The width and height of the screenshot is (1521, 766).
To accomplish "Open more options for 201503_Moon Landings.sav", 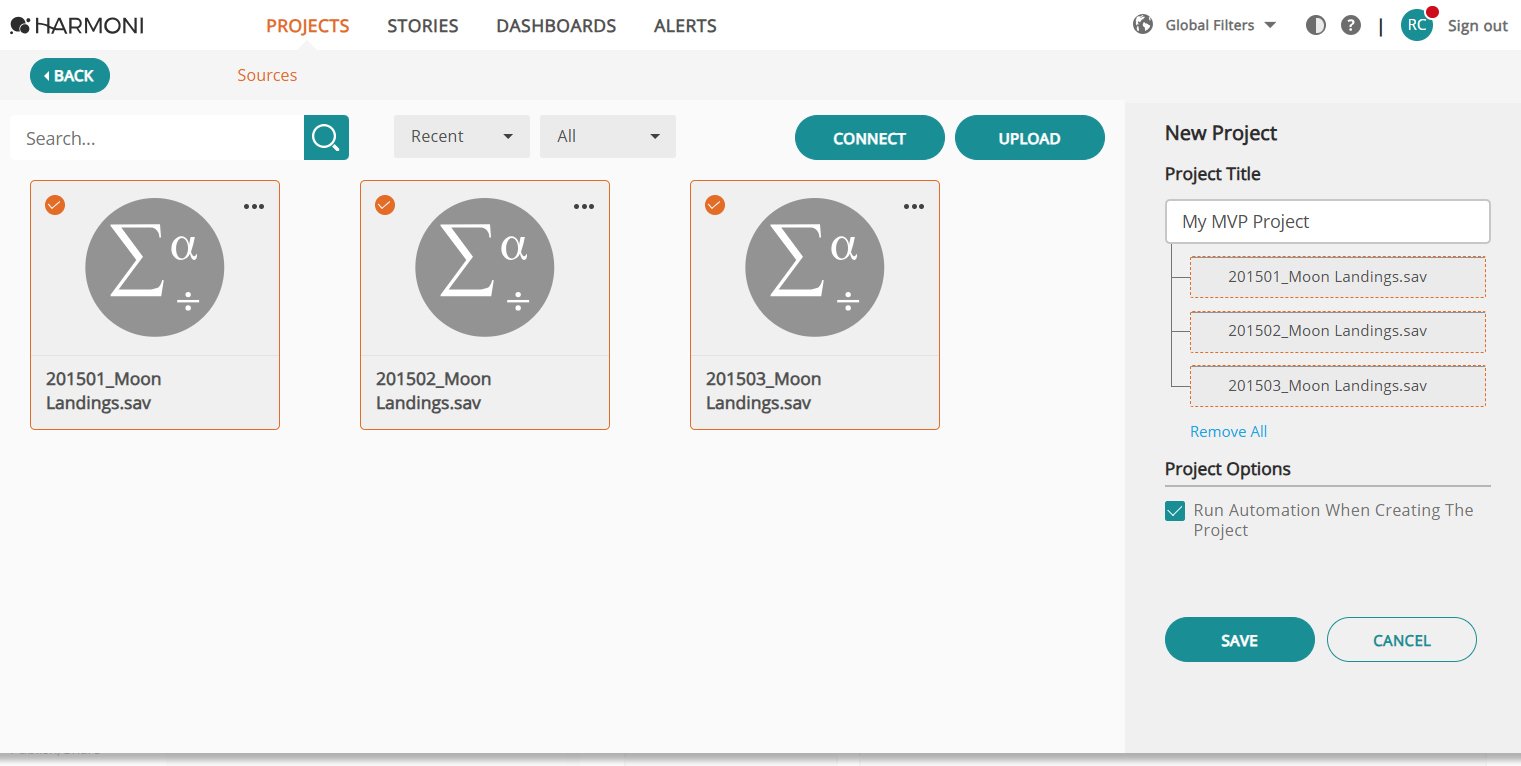I will click(x=914, y=206).
